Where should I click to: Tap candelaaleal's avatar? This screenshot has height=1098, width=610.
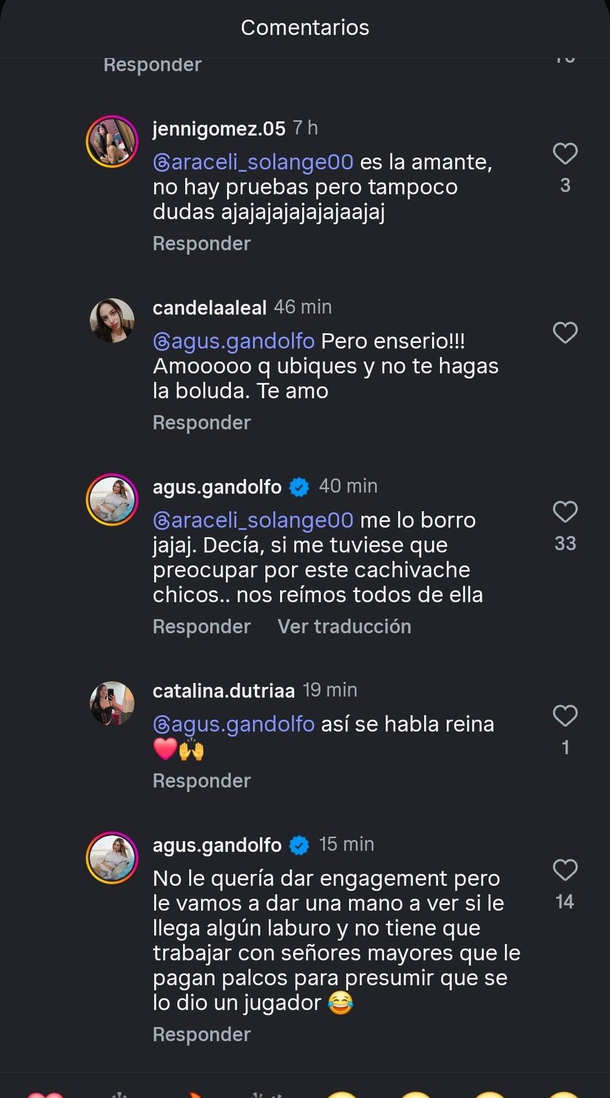(111, 320)
